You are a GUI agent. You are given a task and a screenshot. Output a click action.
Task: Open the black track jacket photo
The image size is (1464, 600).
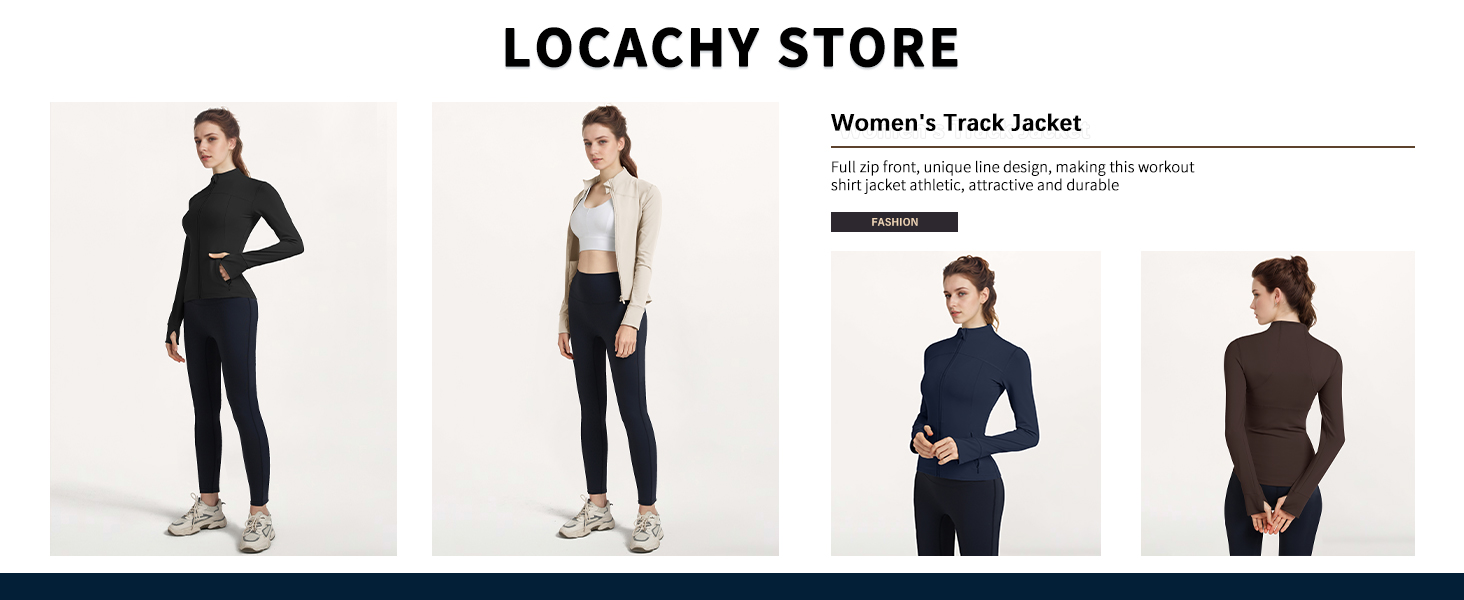tap(223, 329)
